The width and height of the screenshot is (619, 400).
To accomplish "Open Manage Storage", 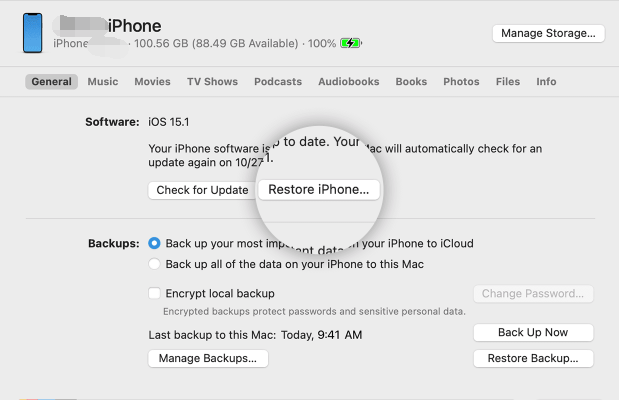I will point(548,33).
